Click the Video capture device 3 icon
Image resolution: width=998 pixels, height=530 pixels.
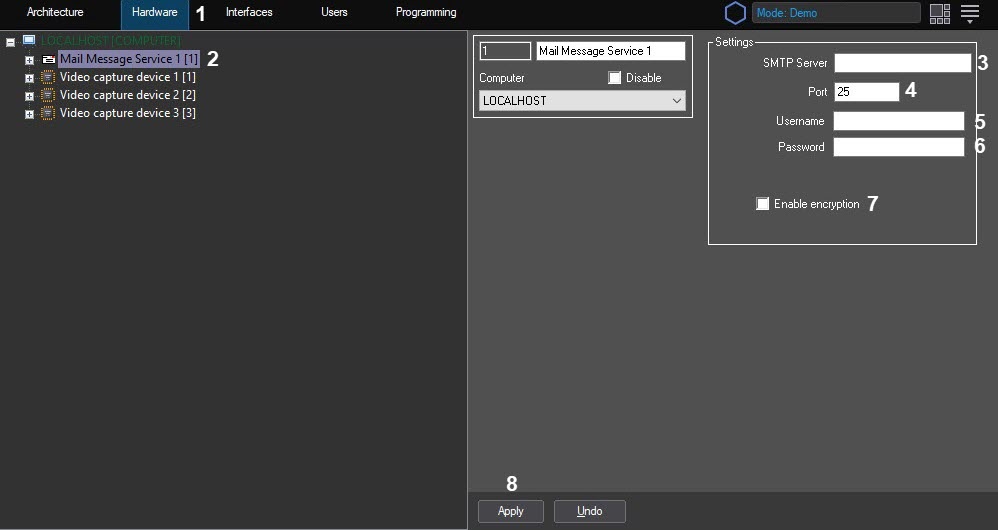(48, 113)
